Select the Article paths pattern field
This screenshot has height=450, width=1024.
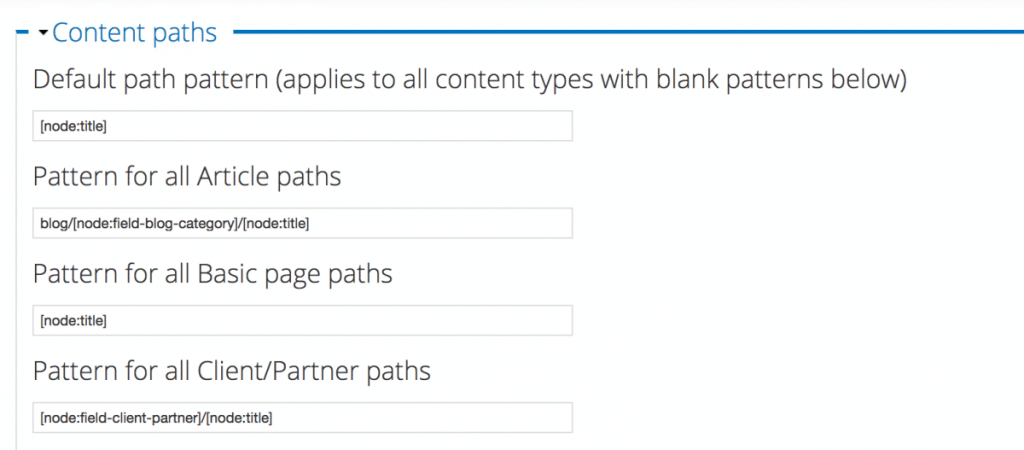tap(302, 223)
